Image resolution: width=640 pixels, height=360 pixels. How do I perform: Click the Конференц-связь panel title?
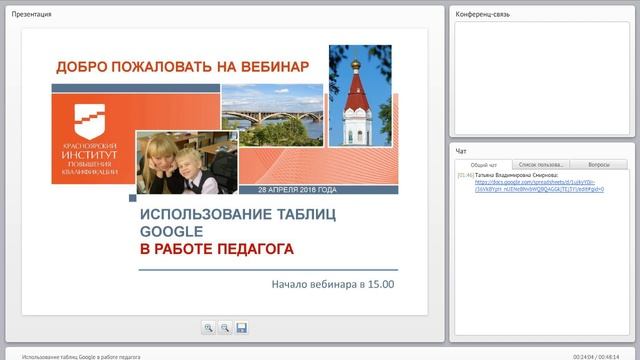[482, 14]
